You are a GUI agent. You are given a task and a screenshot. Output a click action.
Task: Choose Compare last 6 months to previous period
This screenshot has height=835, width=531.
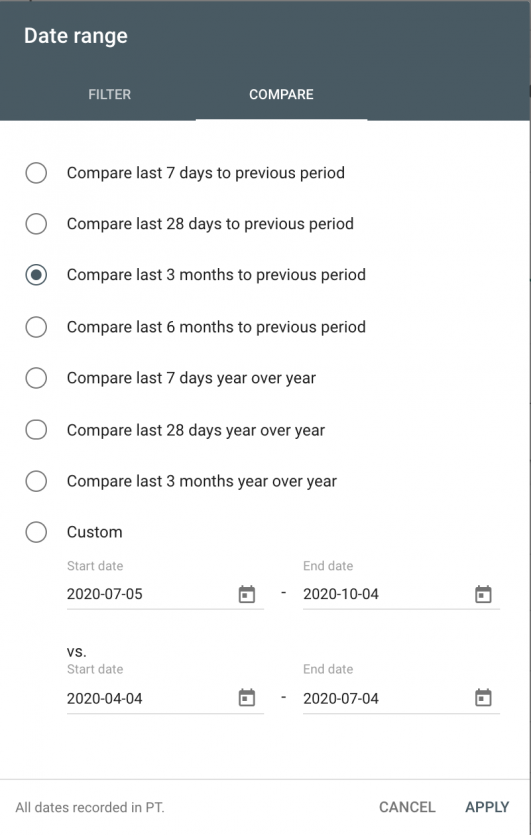tap(36, 327)
